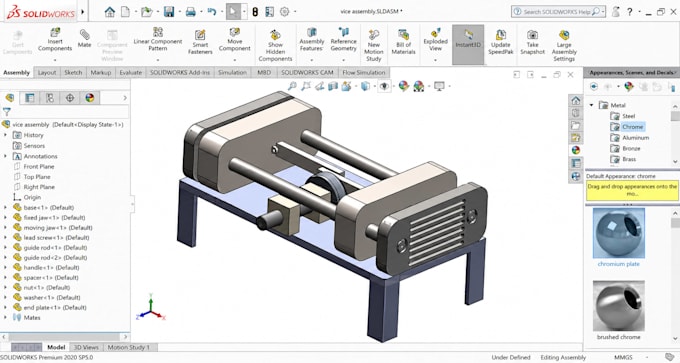Switch to the Sketch tab

click(x=73, y=72)
